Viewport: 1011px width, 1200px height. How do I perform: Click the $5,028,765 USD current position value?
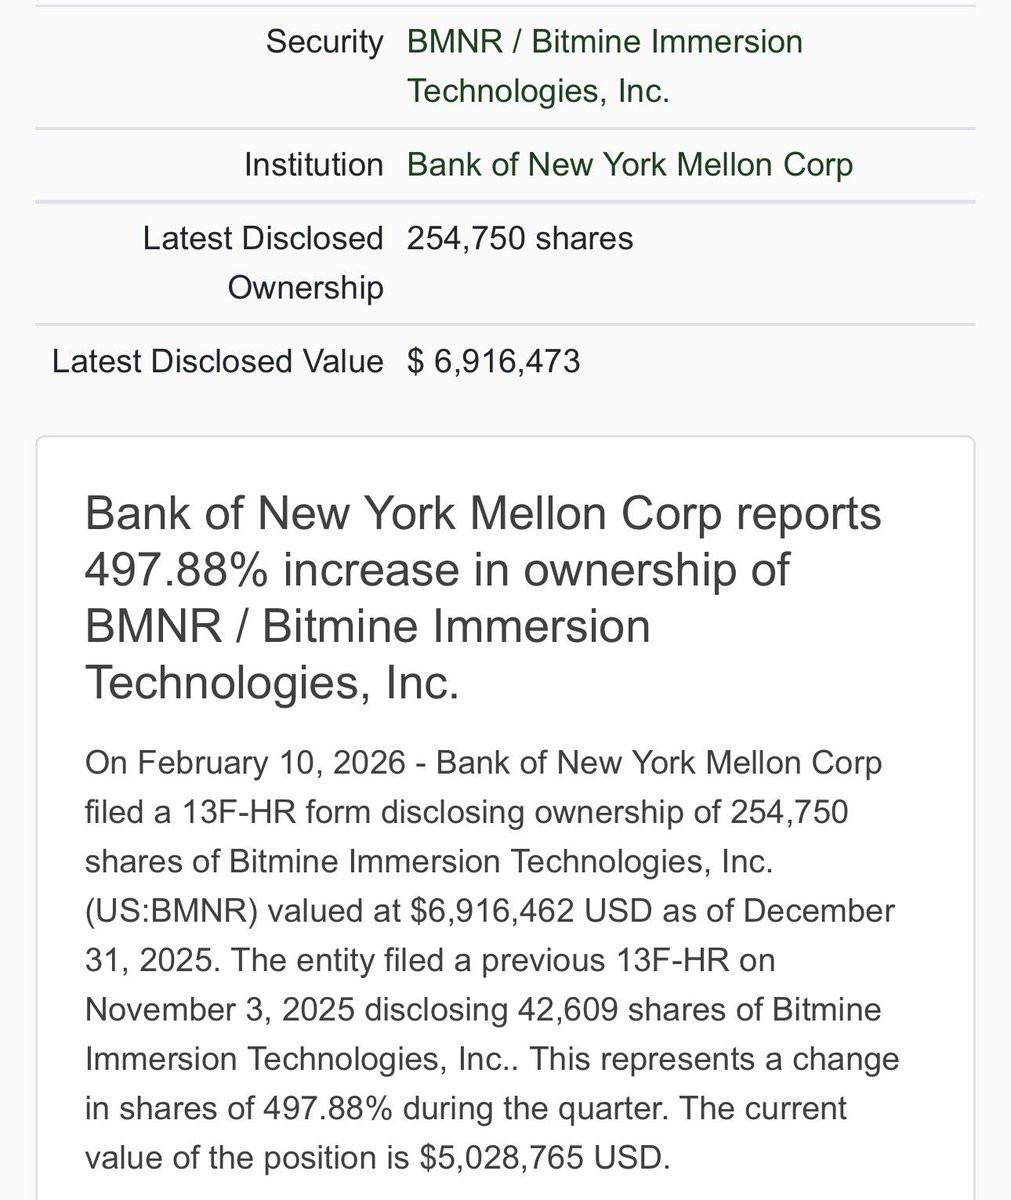tap(540, 1158)
